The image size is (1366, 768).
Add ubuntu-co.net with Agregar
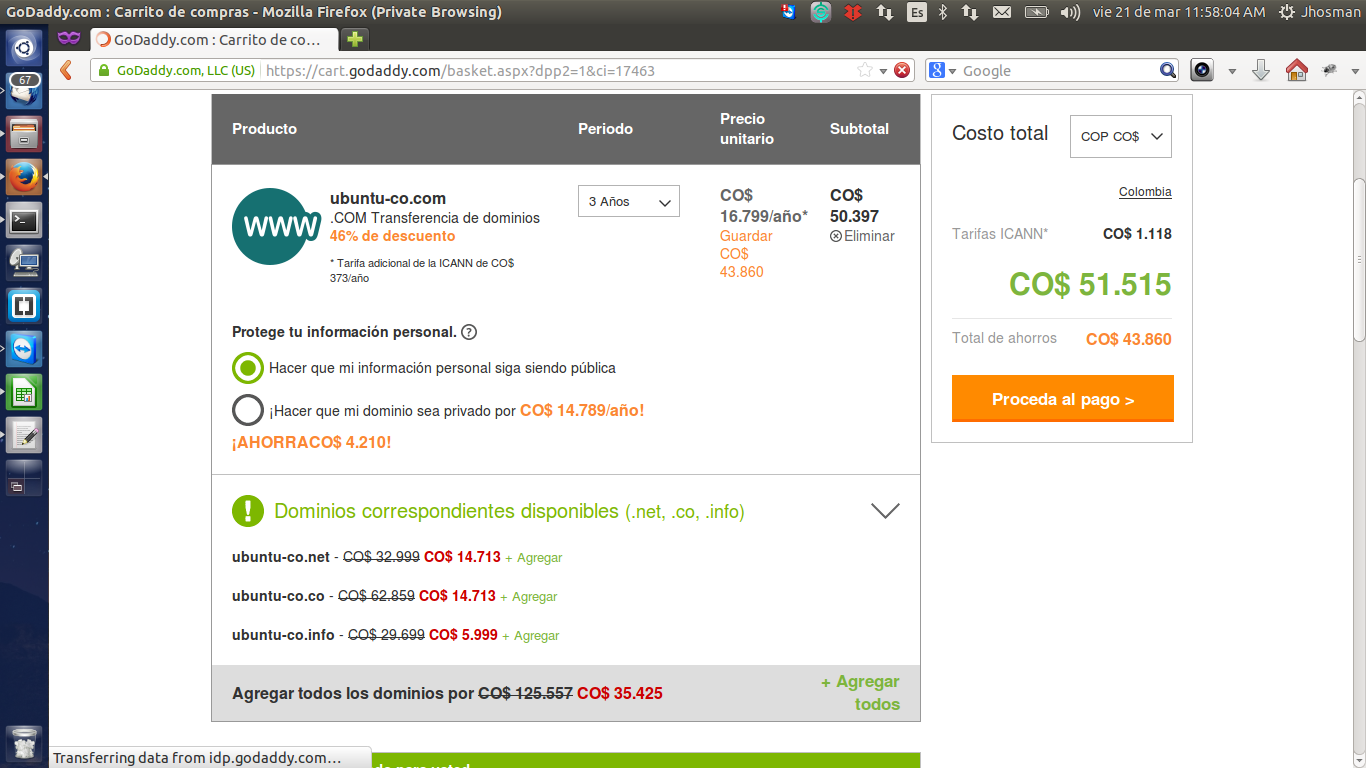click(x=534, y=558)
